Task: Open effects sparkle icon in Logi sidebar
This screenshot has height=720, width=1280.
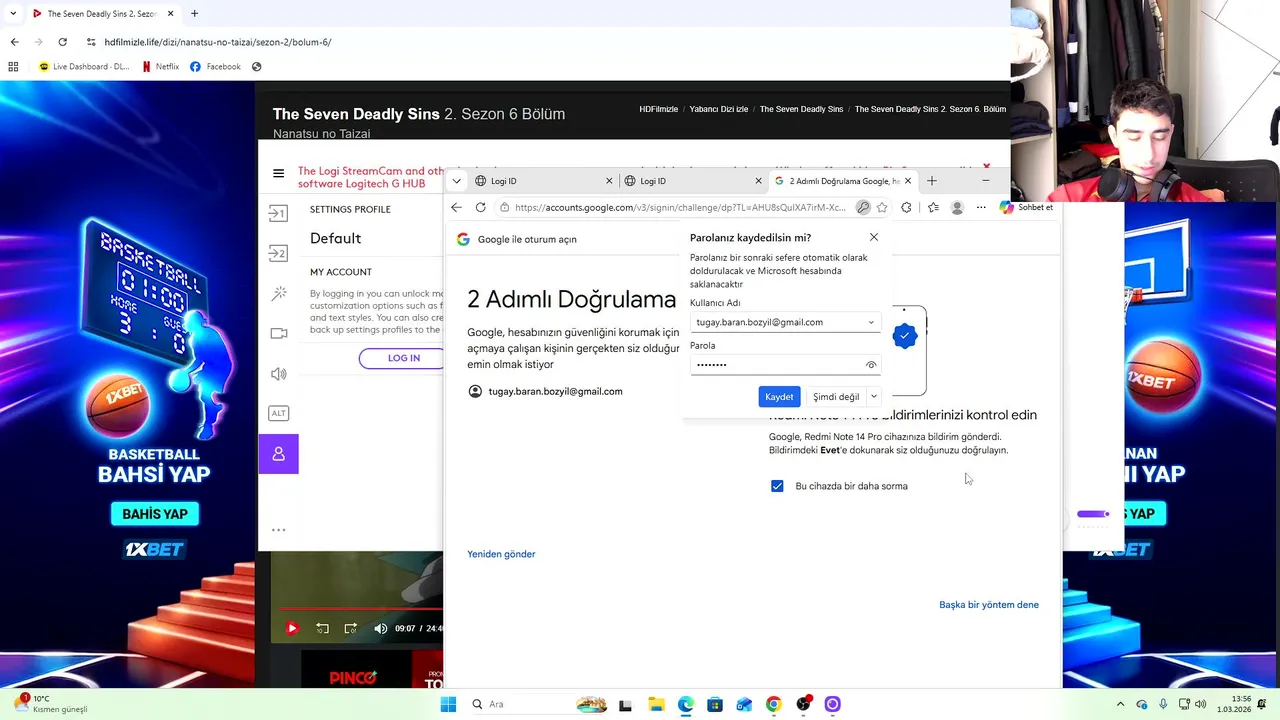Action: point(278,293)
